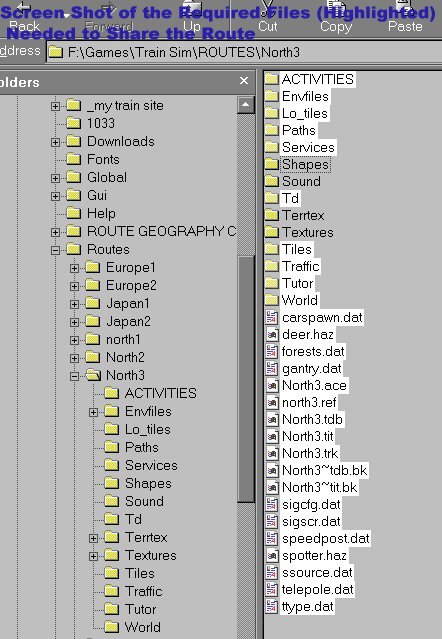Click the Tiles folder icon in file list
This screenshot has width=442, height=639.
click(x=271, y=249)
